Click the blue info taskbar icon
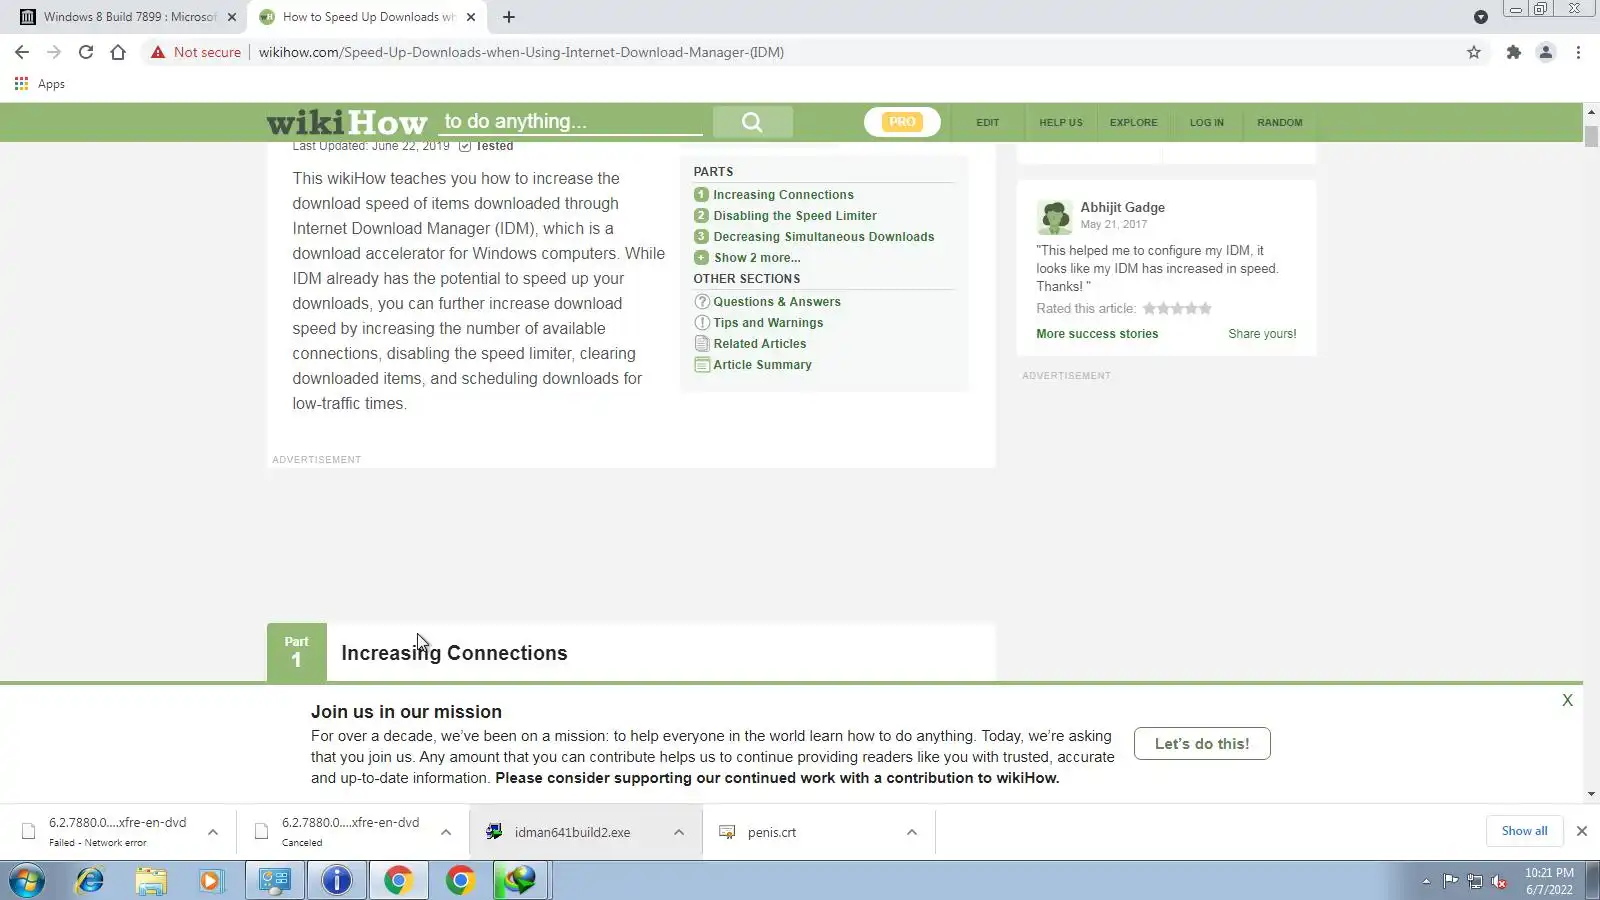 337,881
